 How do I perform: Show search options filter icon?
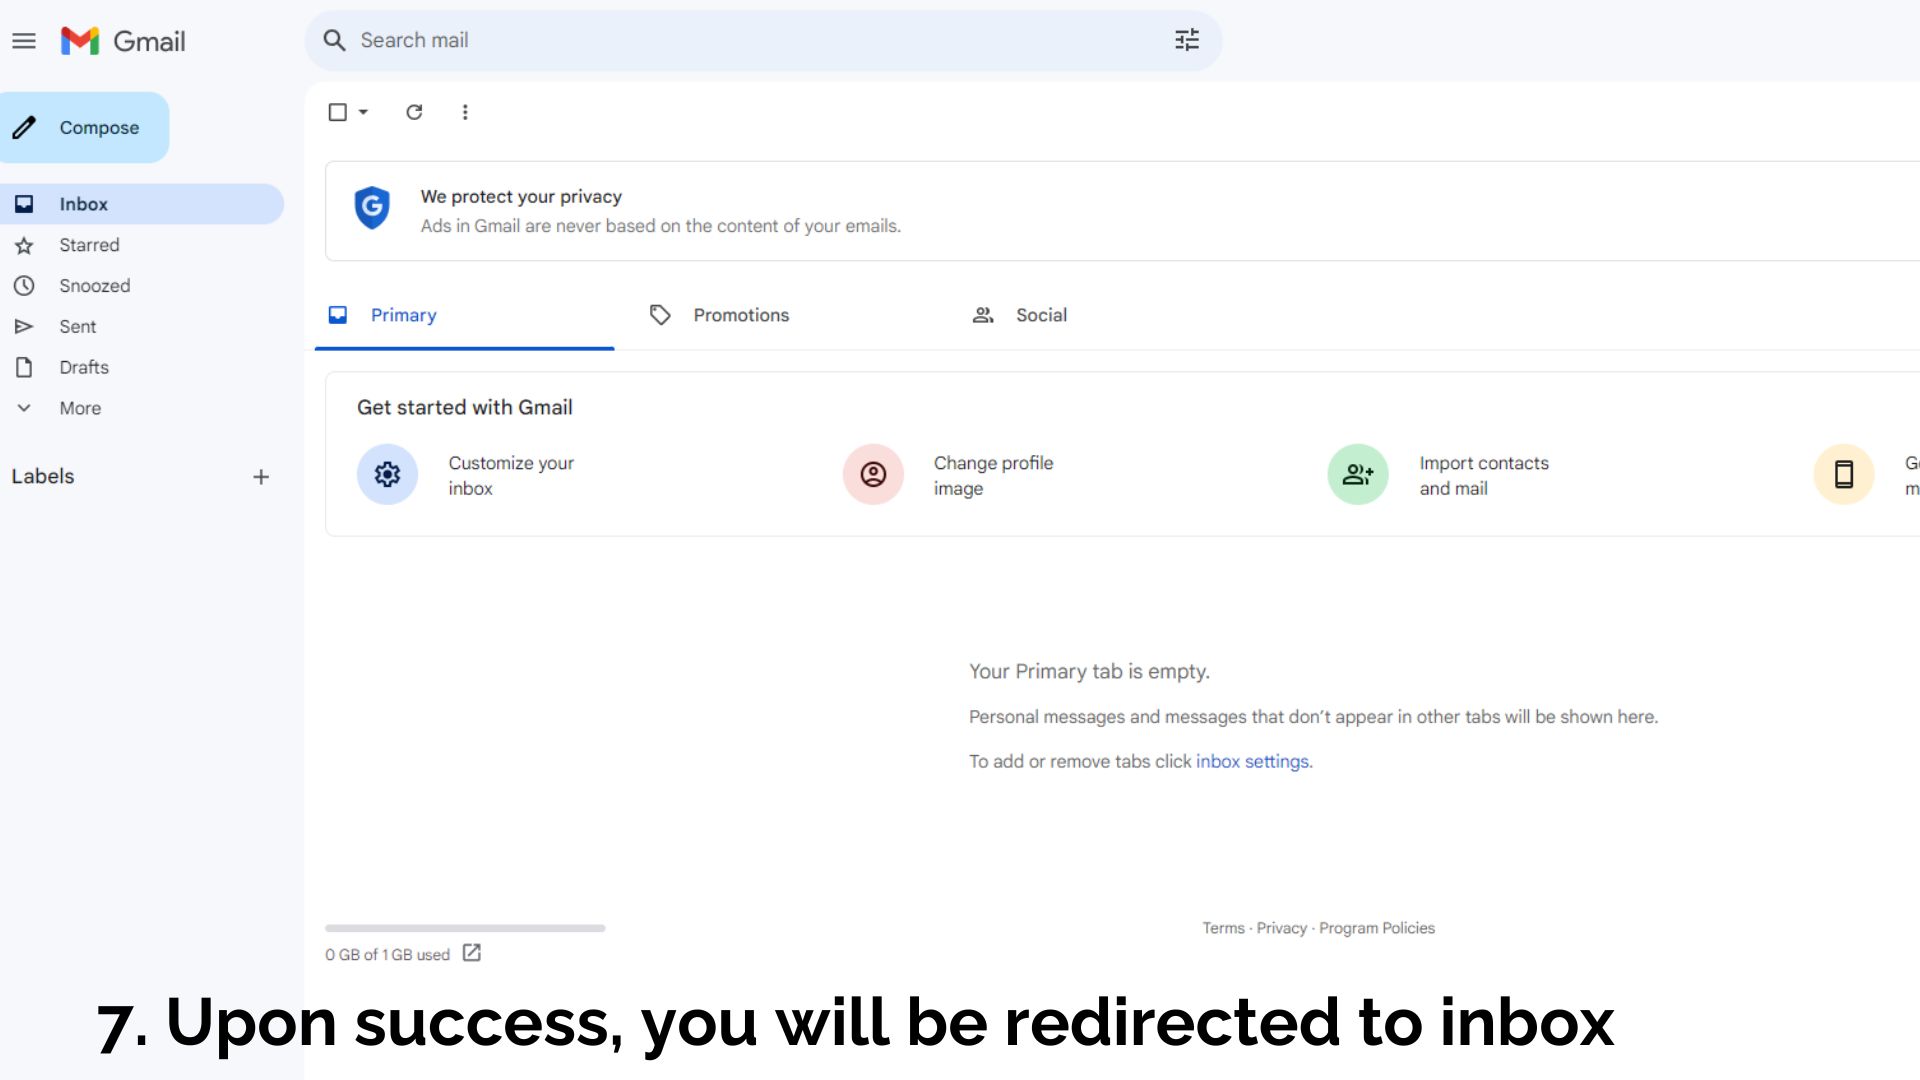coord(1187,40)
